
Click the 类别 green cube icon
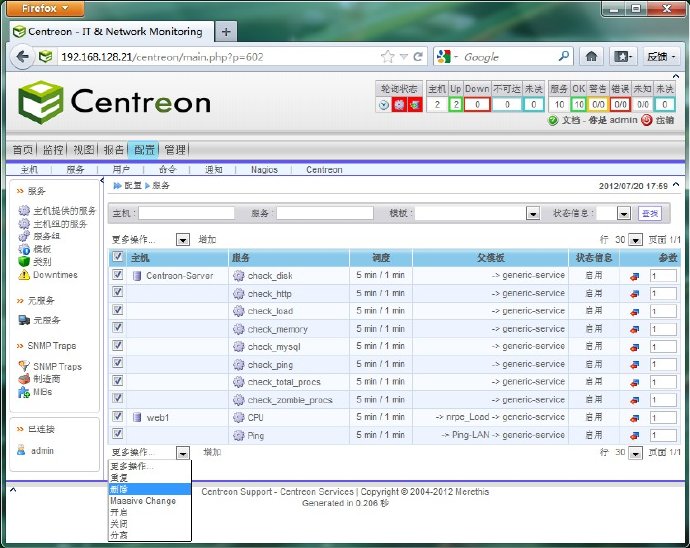point(24,261)
